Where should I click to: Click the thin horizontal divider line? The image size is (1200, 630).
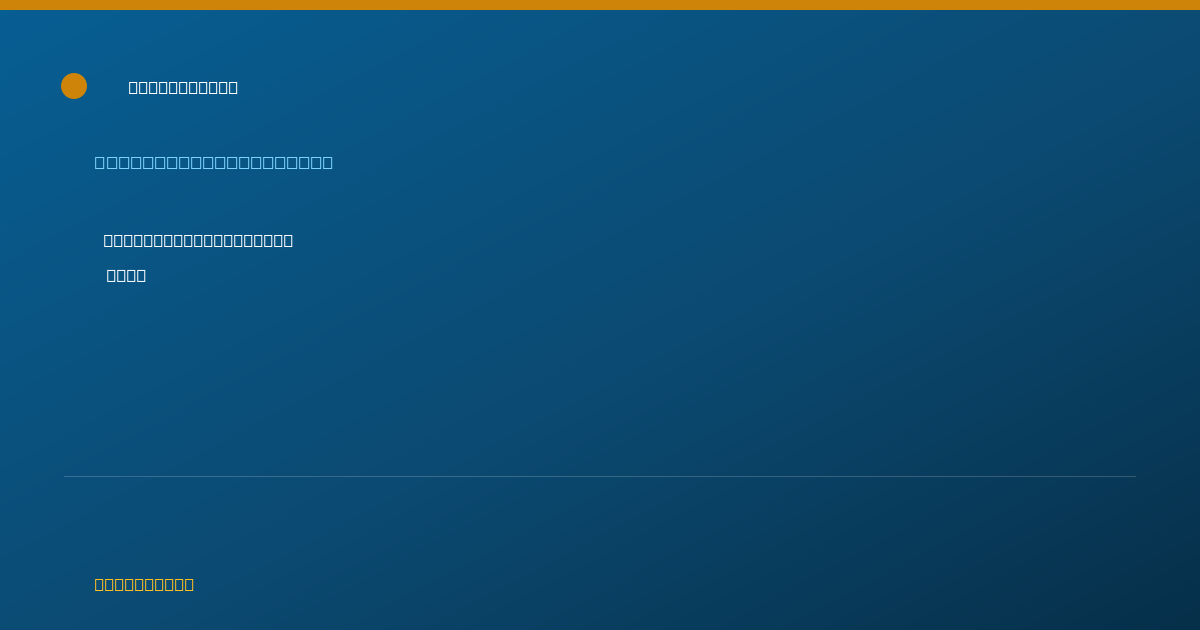point(600,476)
